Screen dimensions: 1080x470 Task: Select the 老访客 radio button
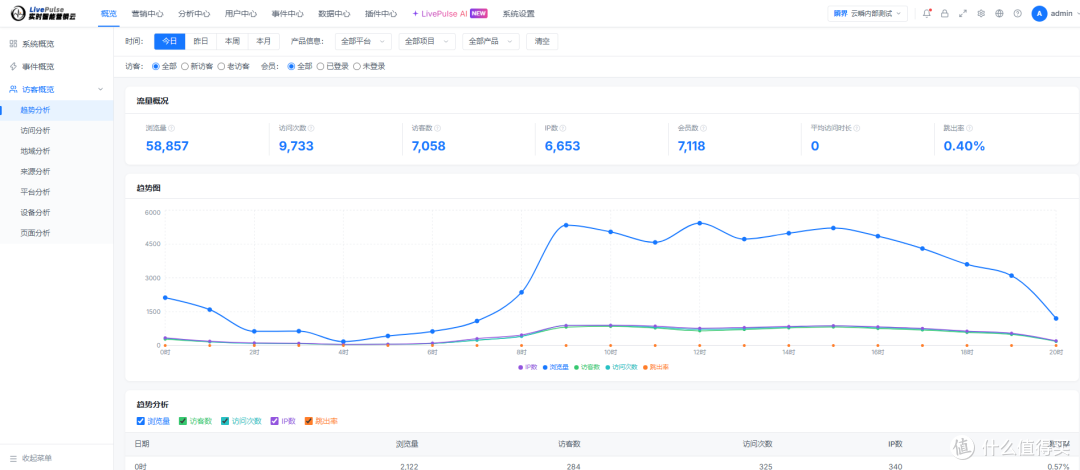tap(221, 66)
